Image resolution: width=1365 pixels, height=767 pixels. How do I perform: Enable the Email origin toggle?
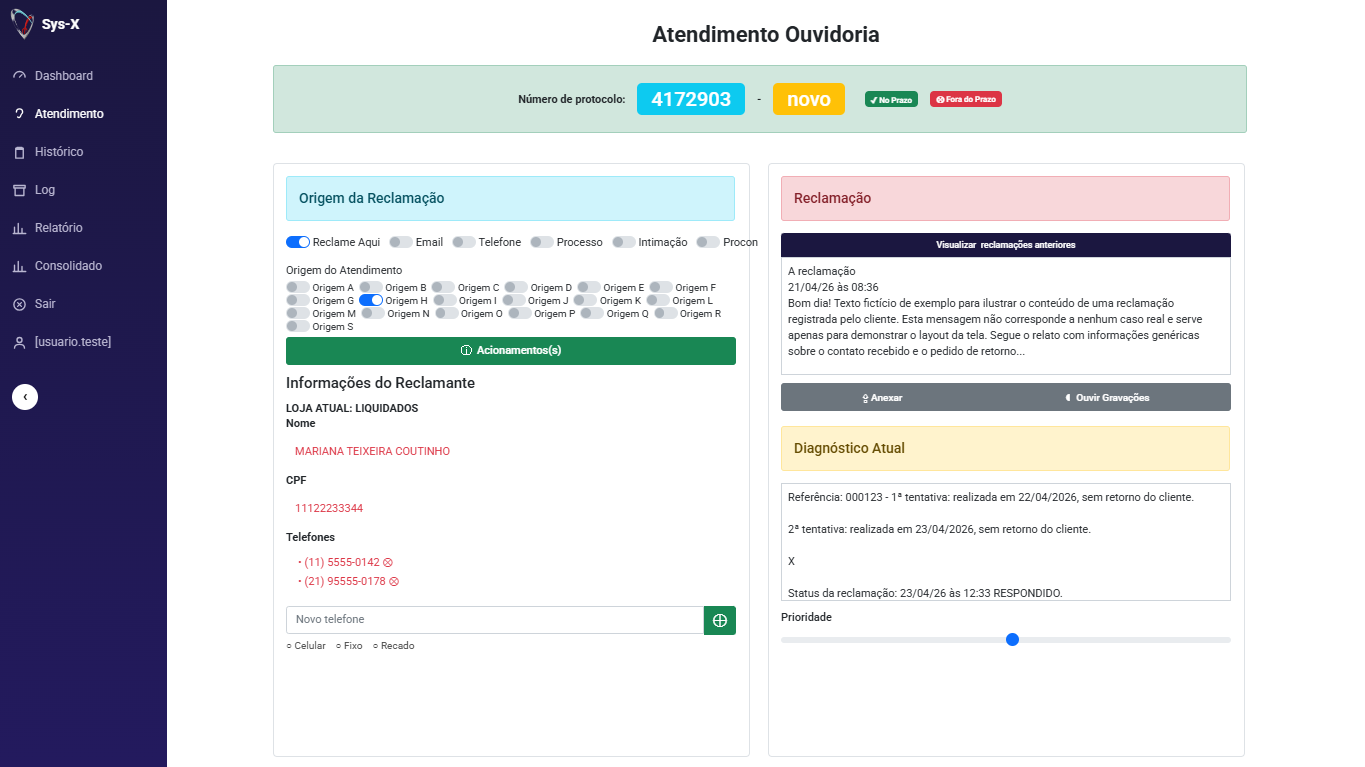[x=401, y=242]
